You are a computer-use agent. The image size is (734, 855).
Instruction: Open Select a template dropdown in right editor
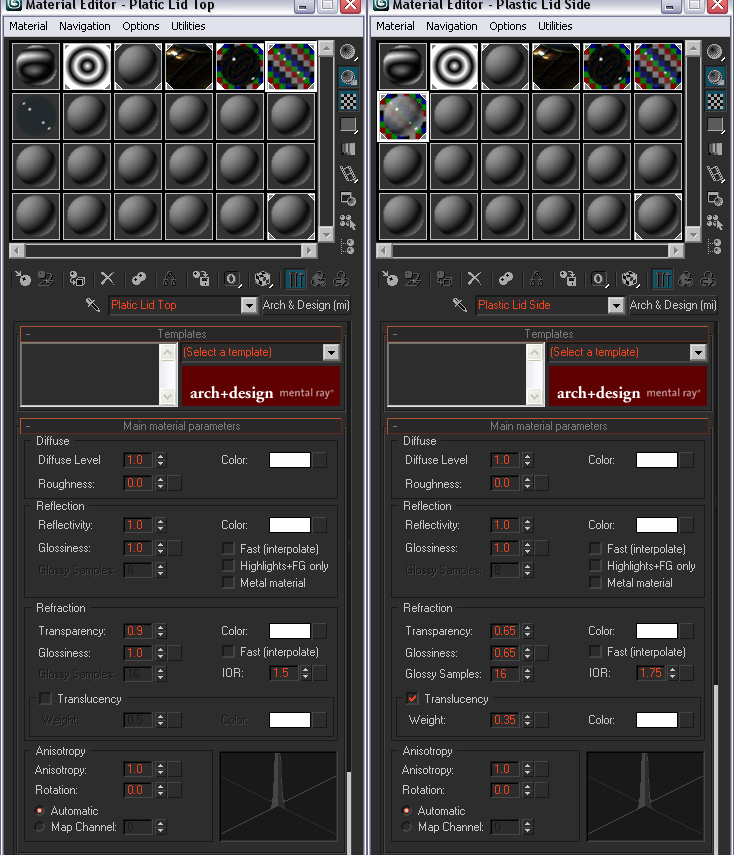click(x=697, y=352)
